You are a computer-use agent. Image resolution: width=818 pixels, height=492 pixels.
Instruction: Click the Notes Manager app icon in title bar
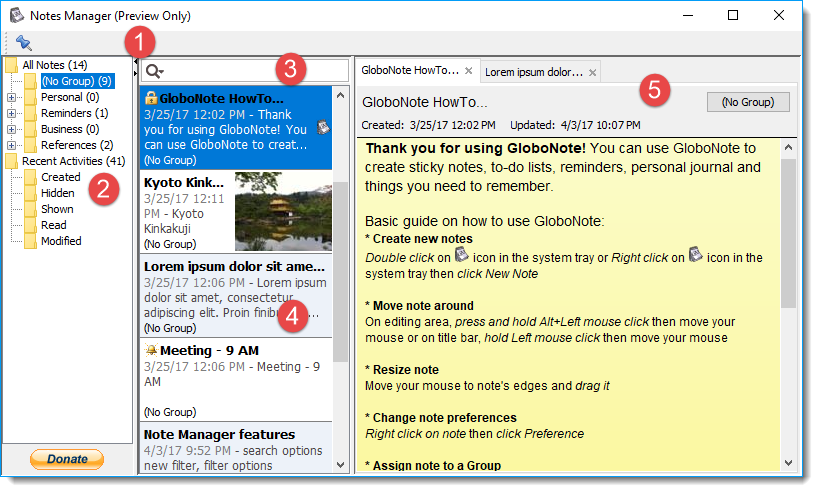point(17,15)
